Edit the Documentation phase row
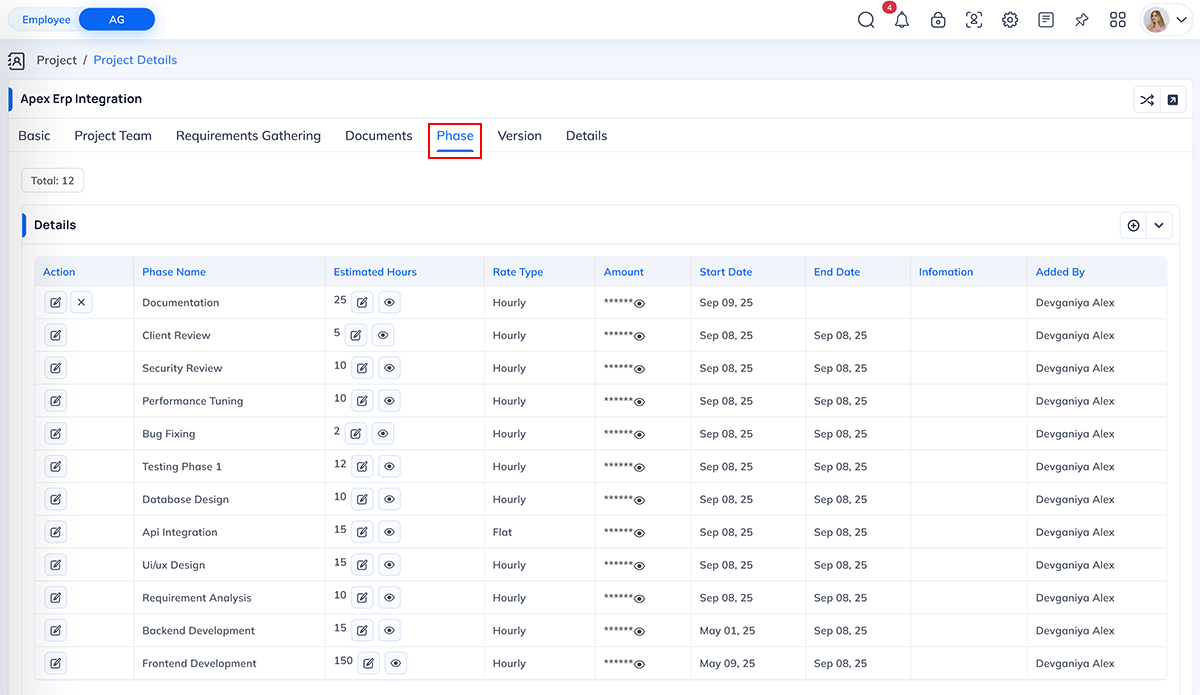The height and width of the screenshot is (695, 1200). point(56,302)
